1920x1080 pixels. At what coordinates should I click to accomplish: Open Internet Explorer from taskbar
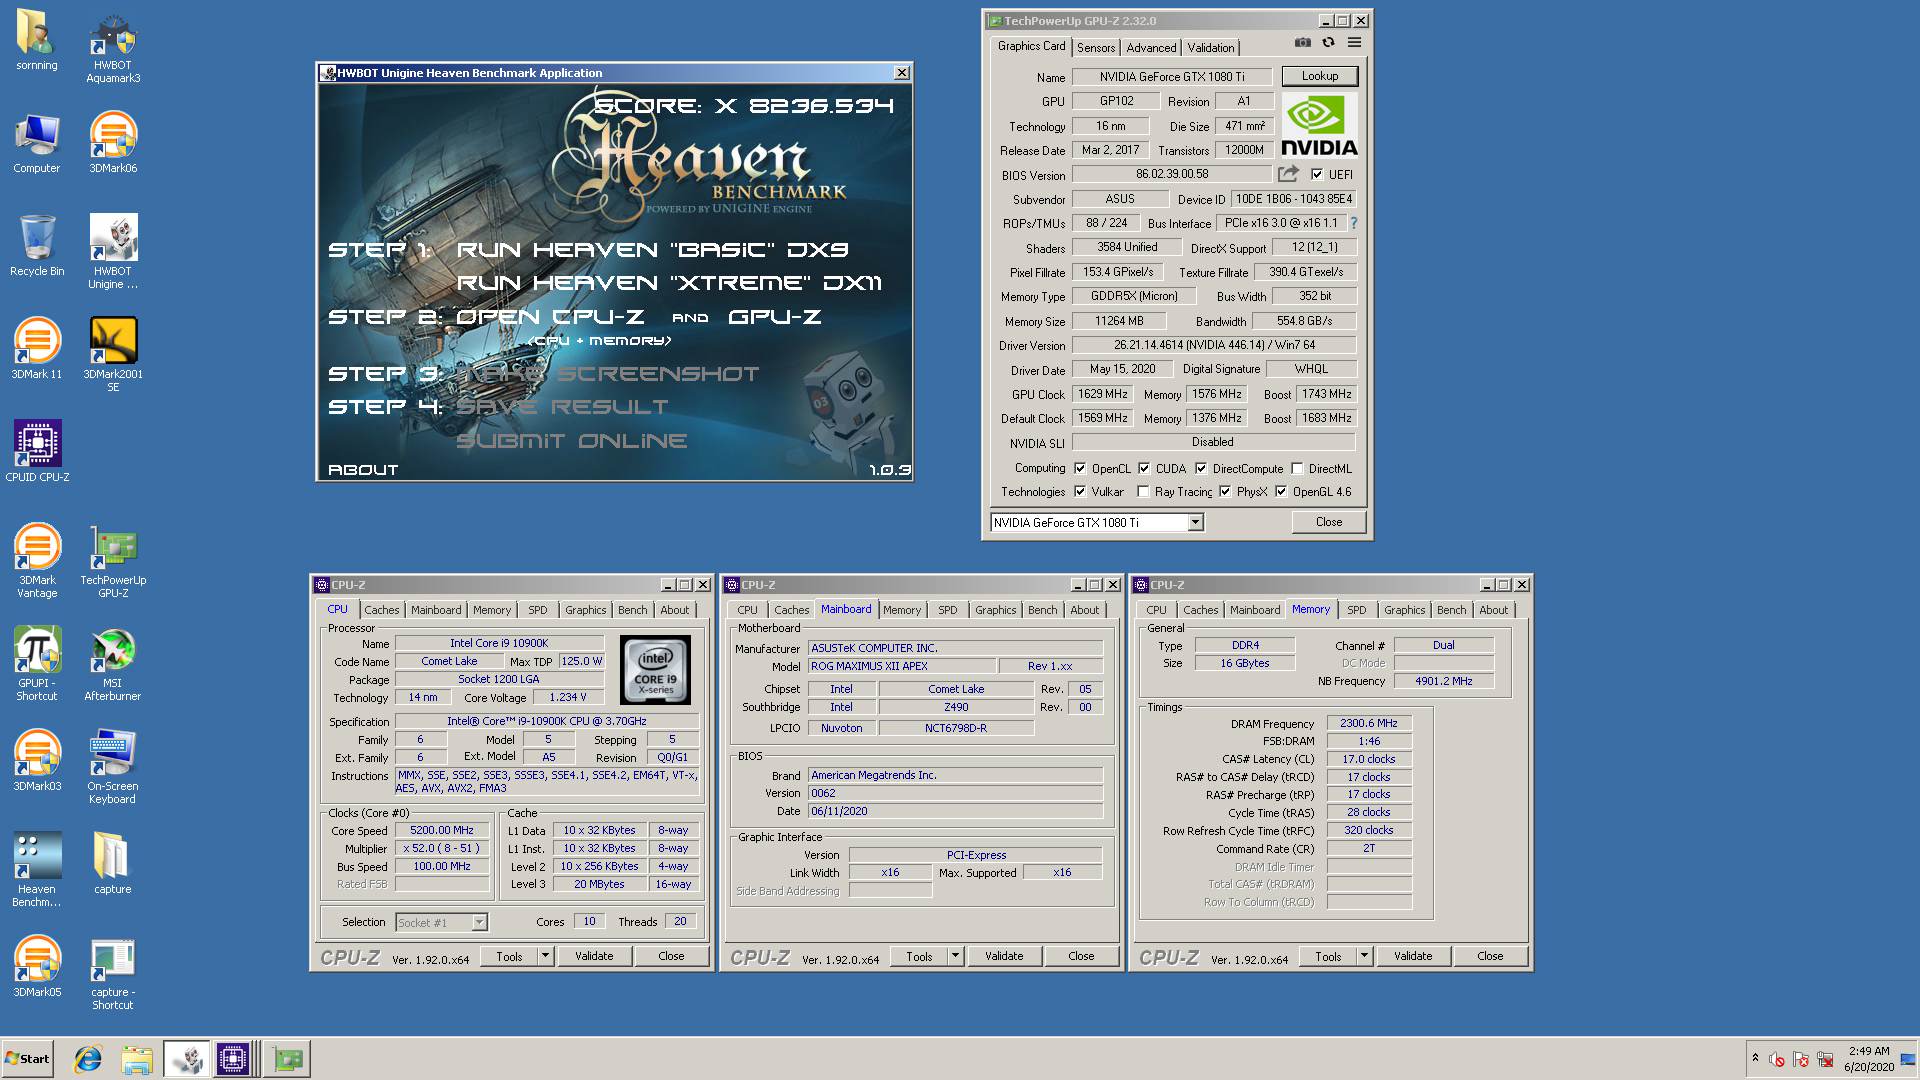[x=88, y=1059]
